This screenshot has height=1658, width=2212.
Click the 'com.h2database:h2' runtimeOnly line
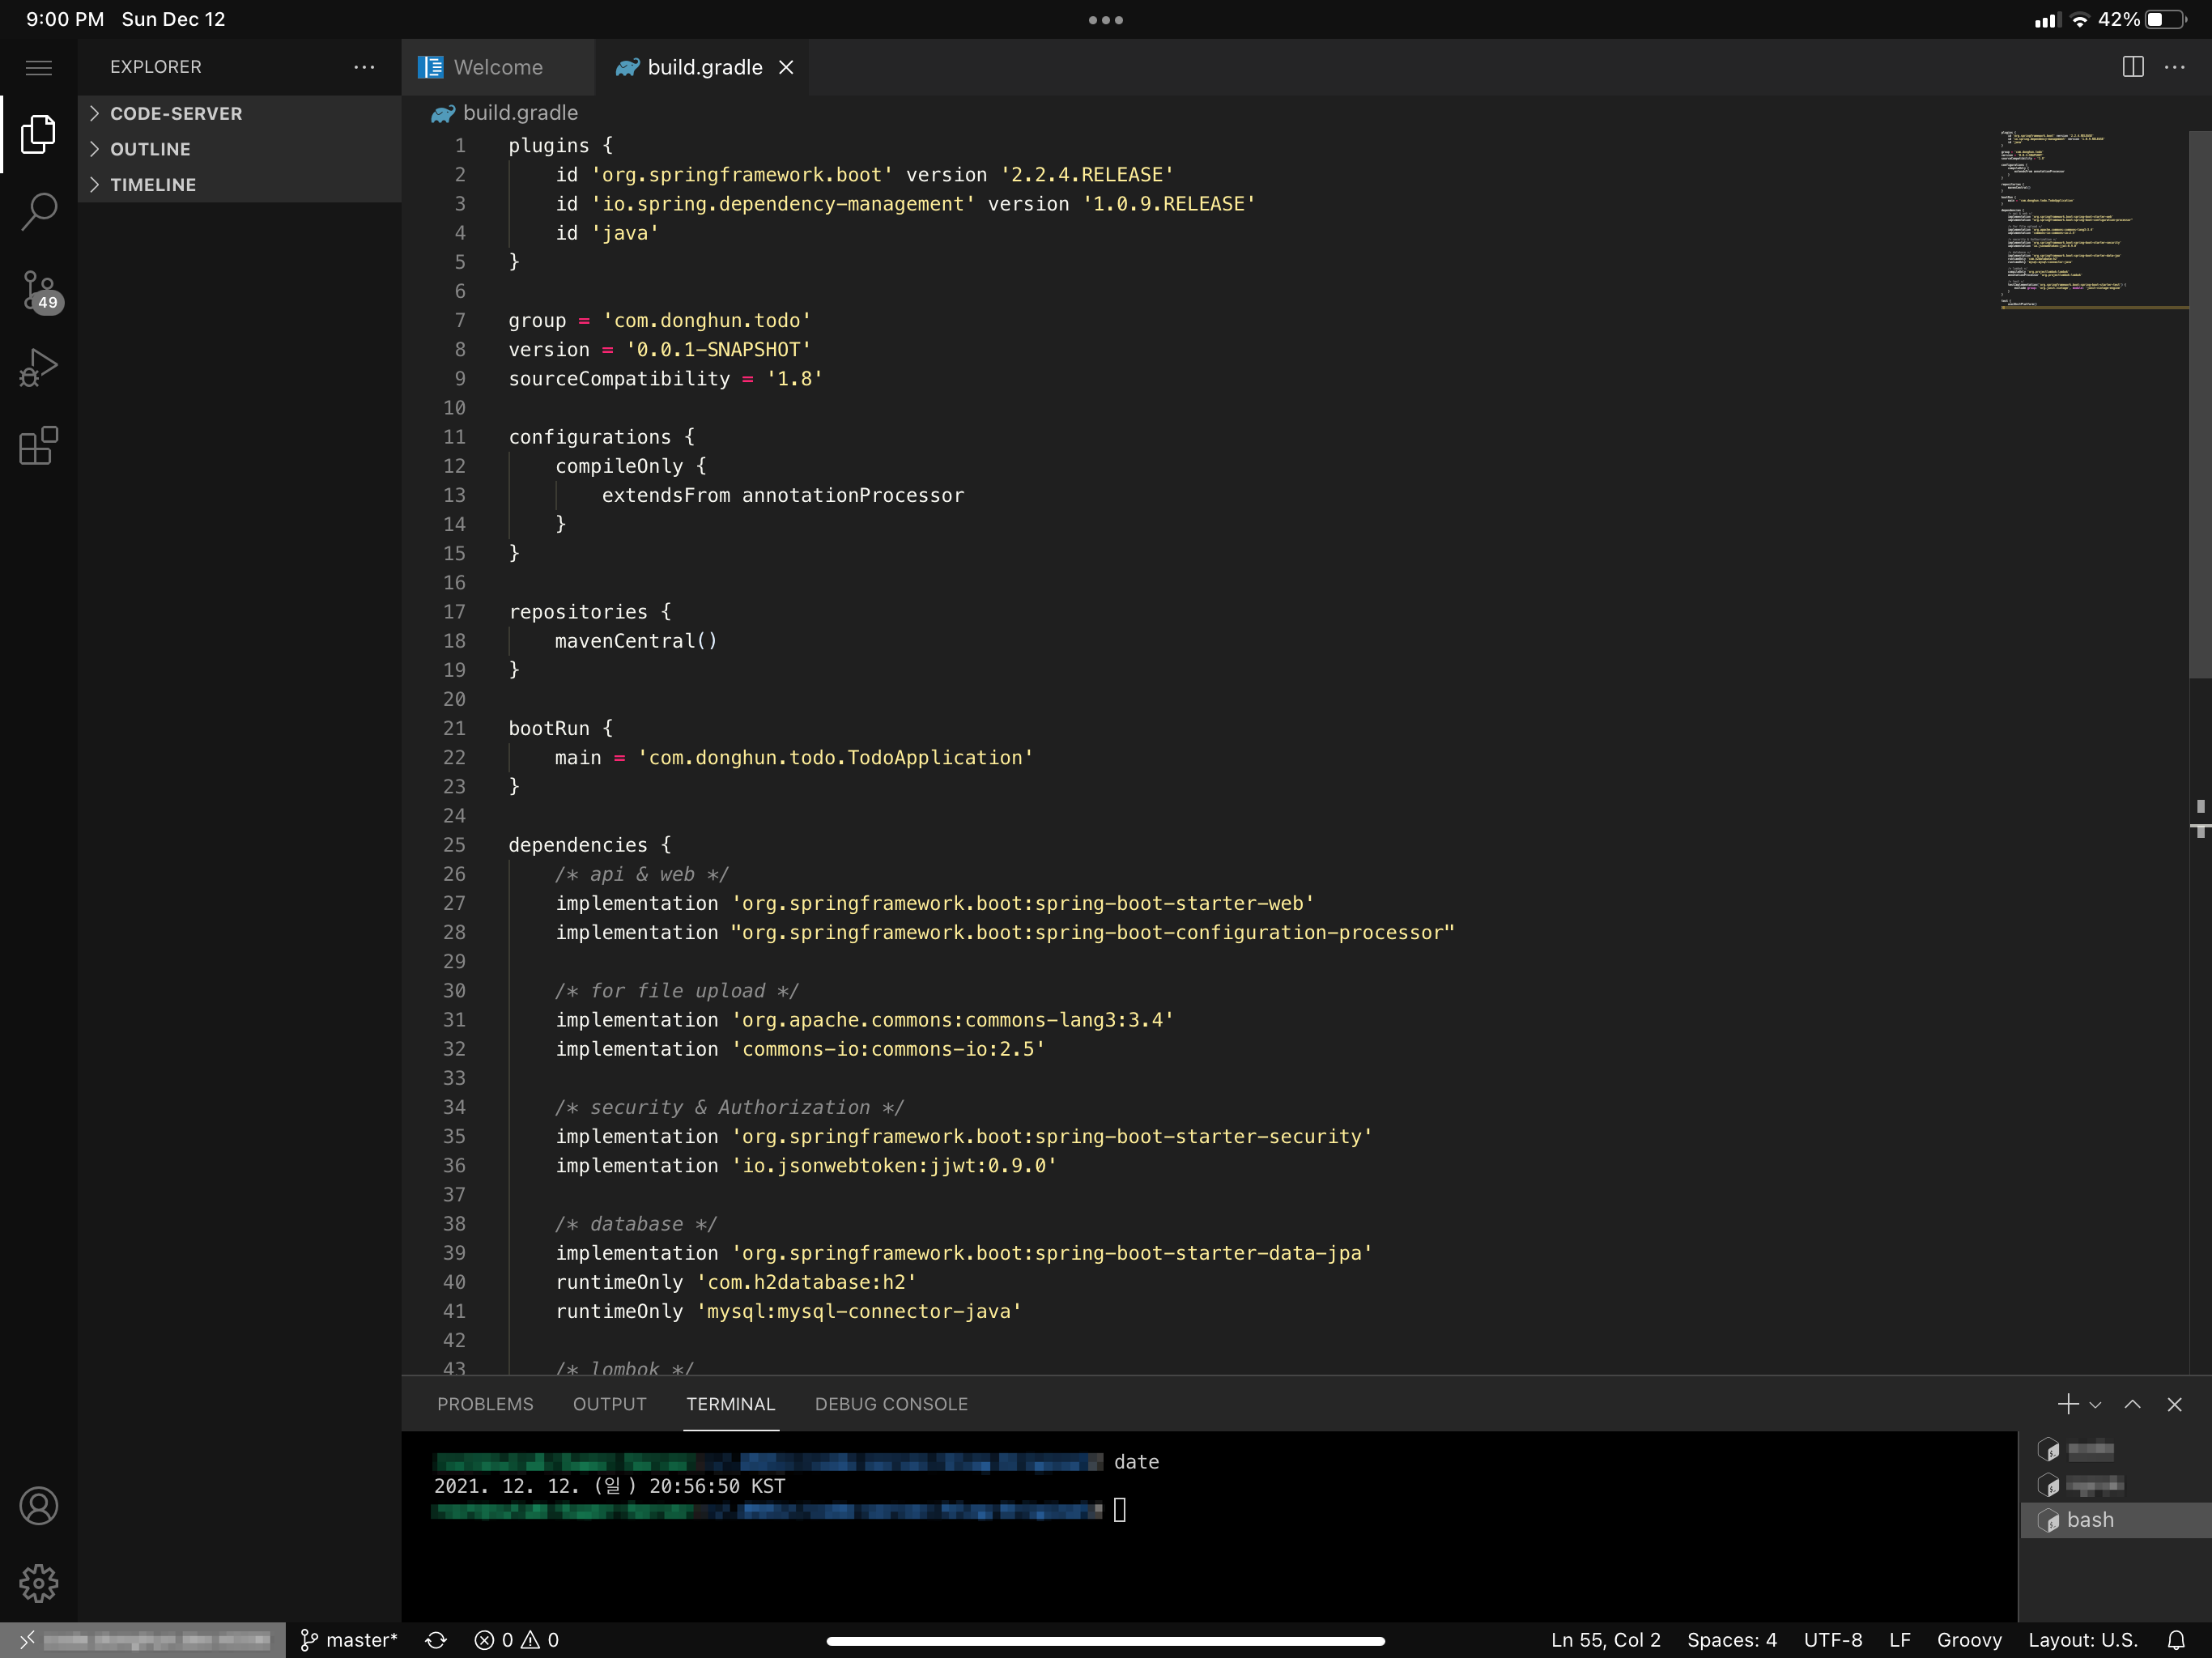(736, 1282)
